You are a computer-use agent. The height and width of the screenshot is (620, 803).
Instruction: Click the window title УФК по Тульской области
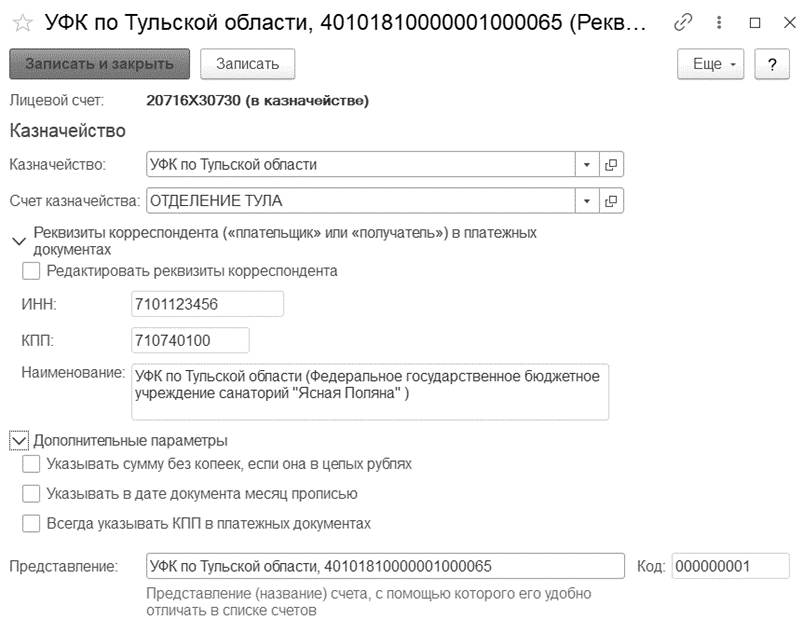click(345, 23)
